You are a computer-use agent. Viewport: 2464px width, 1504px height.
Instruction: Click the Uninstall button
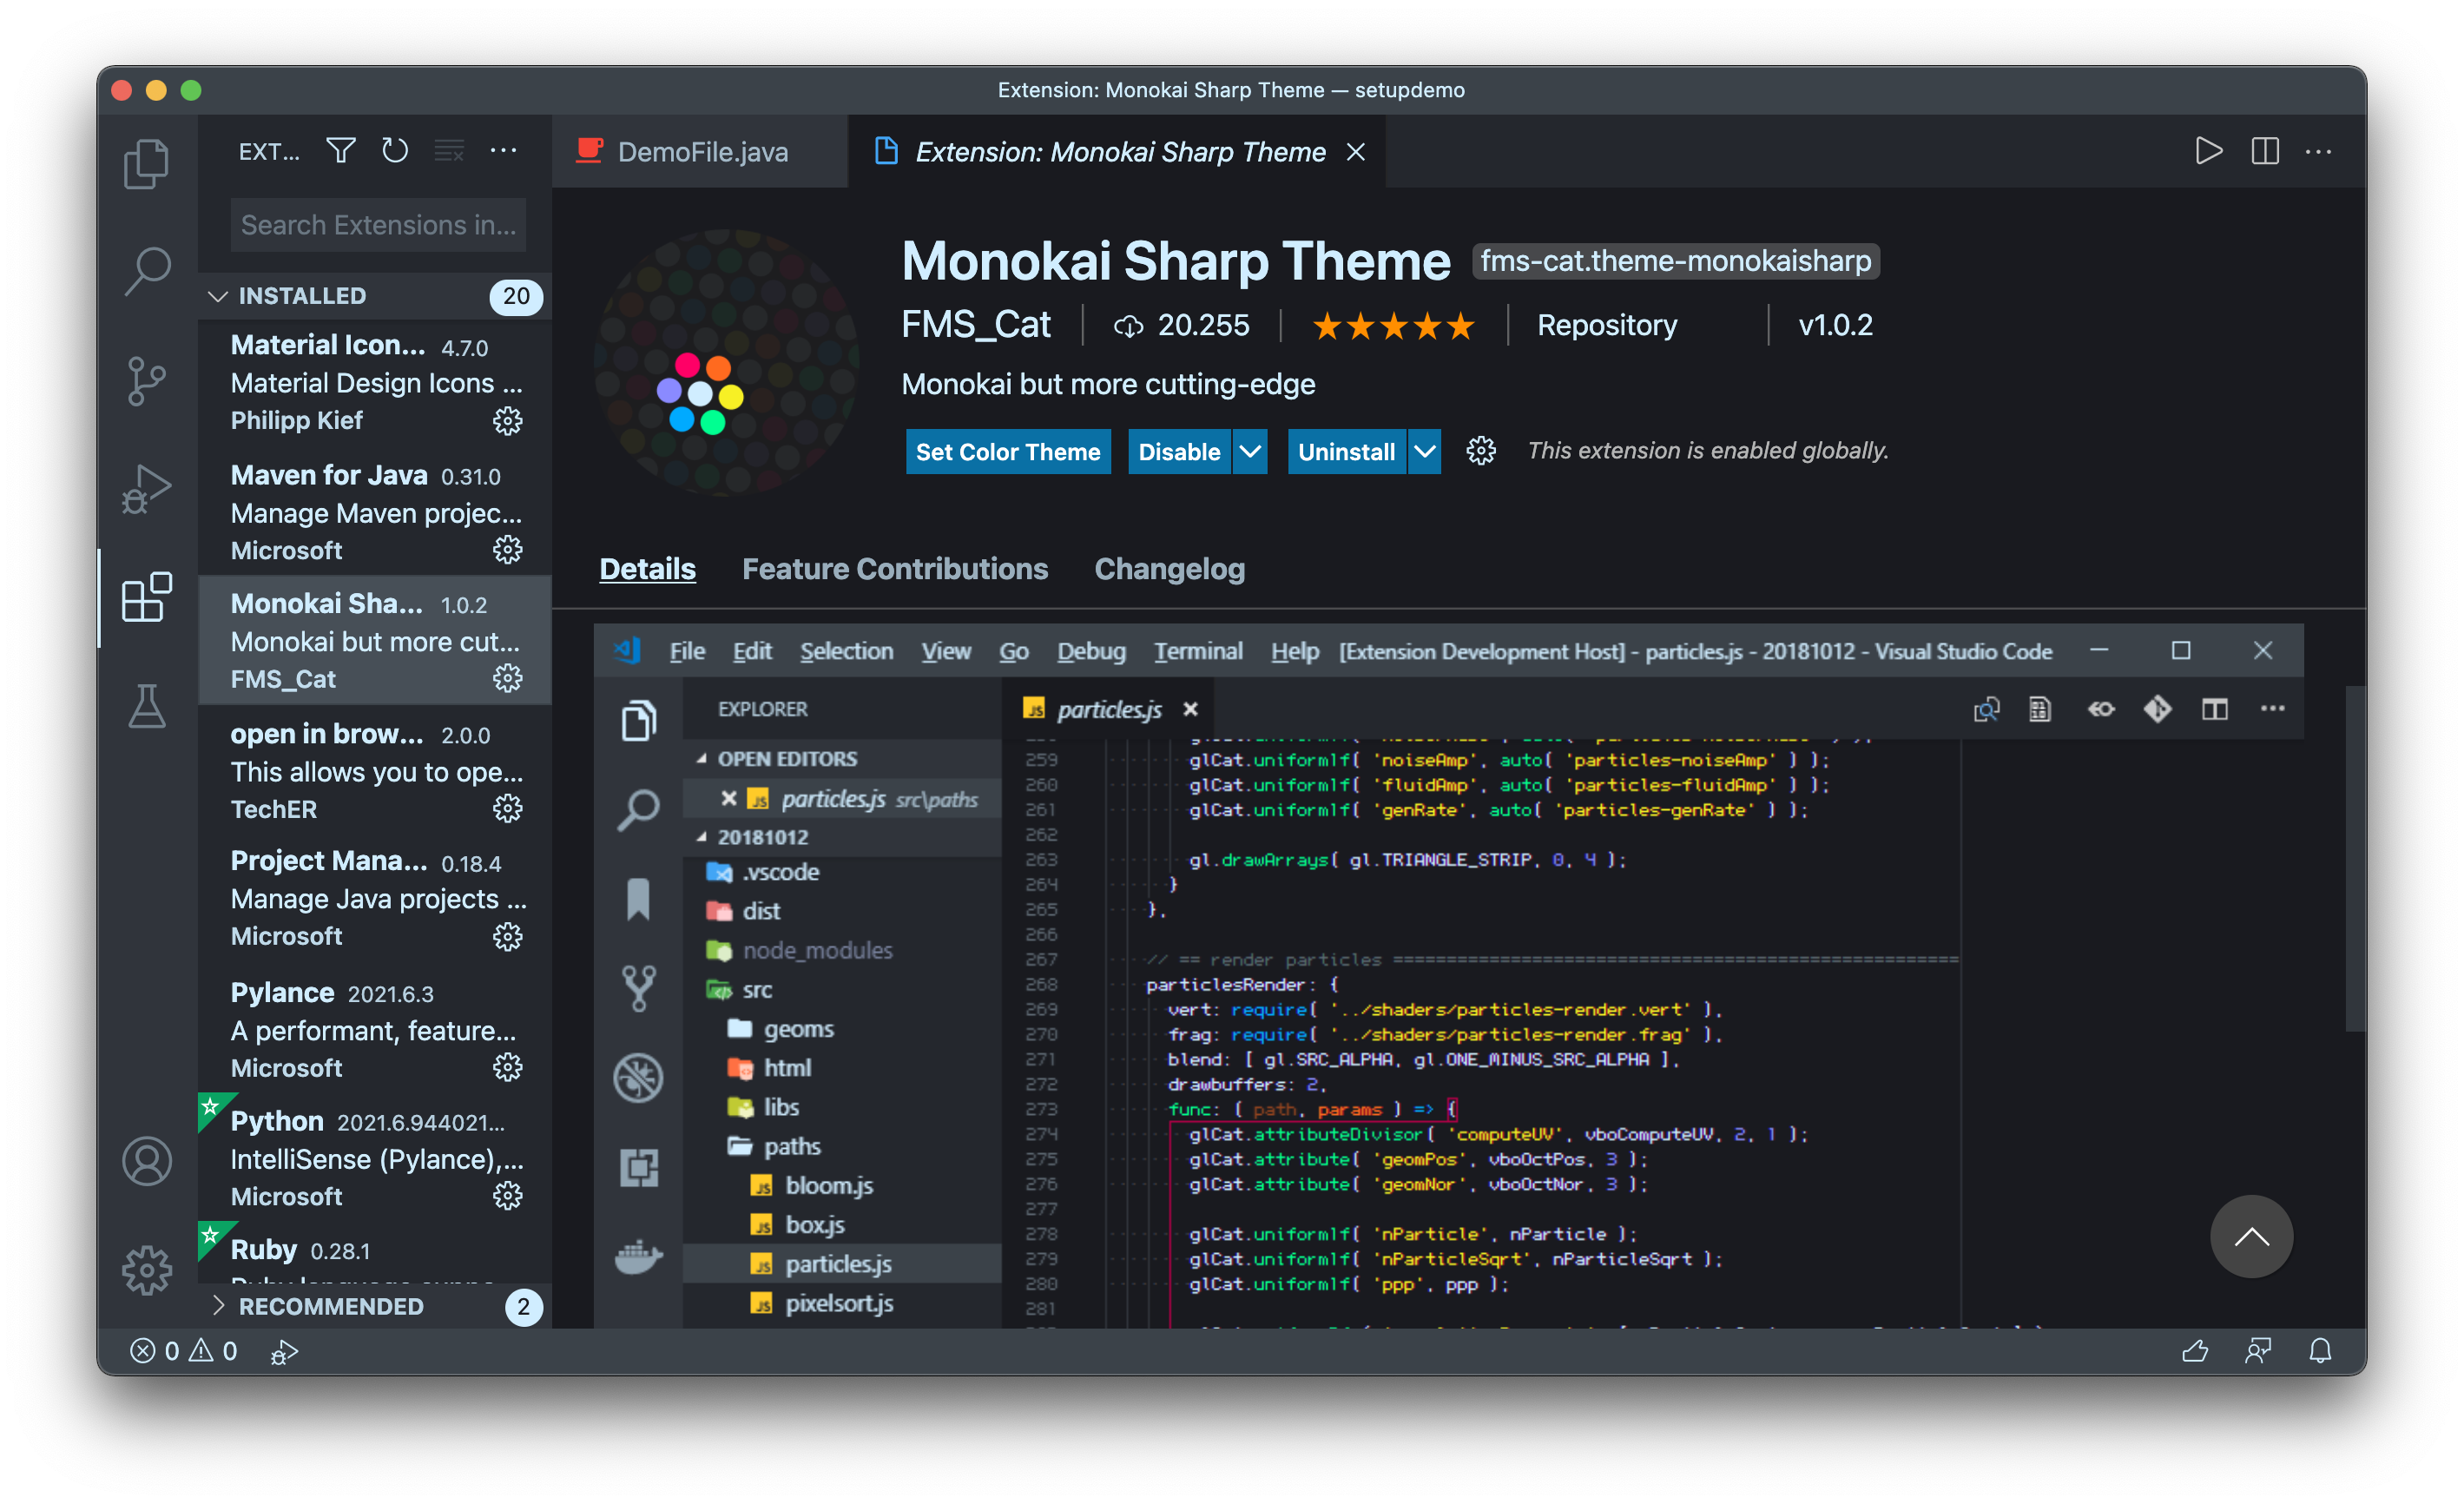[1346, 451]
